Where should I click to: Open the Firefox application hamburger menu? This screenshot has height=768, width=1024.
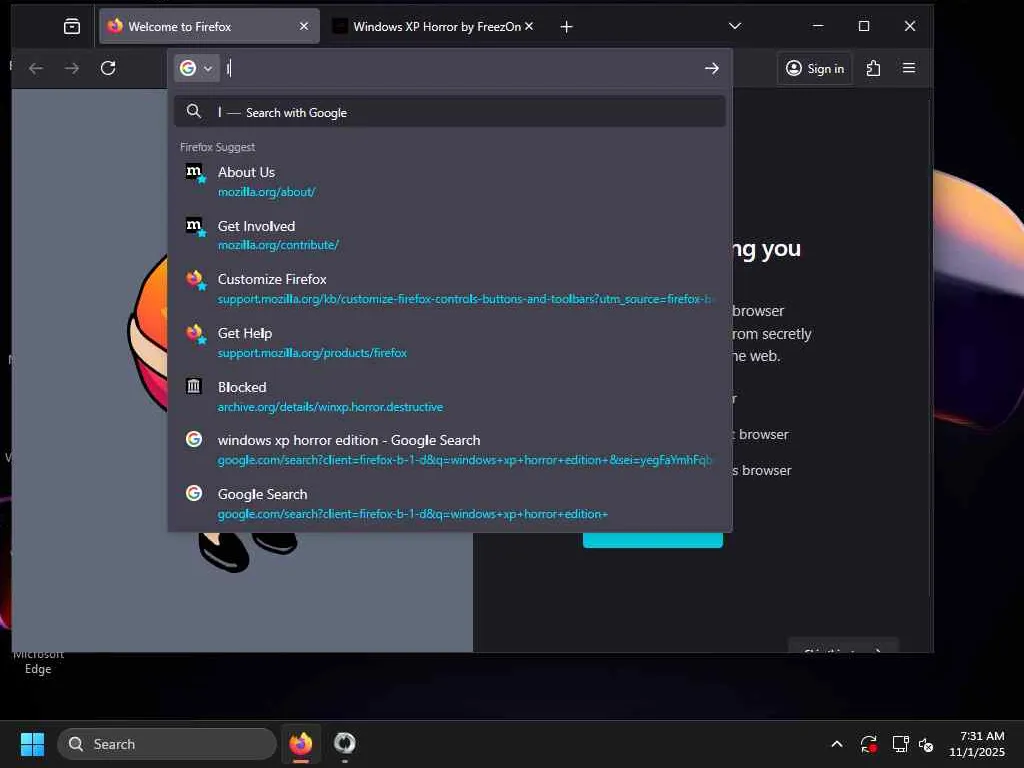pyautogui.click(x=908, y=68)
